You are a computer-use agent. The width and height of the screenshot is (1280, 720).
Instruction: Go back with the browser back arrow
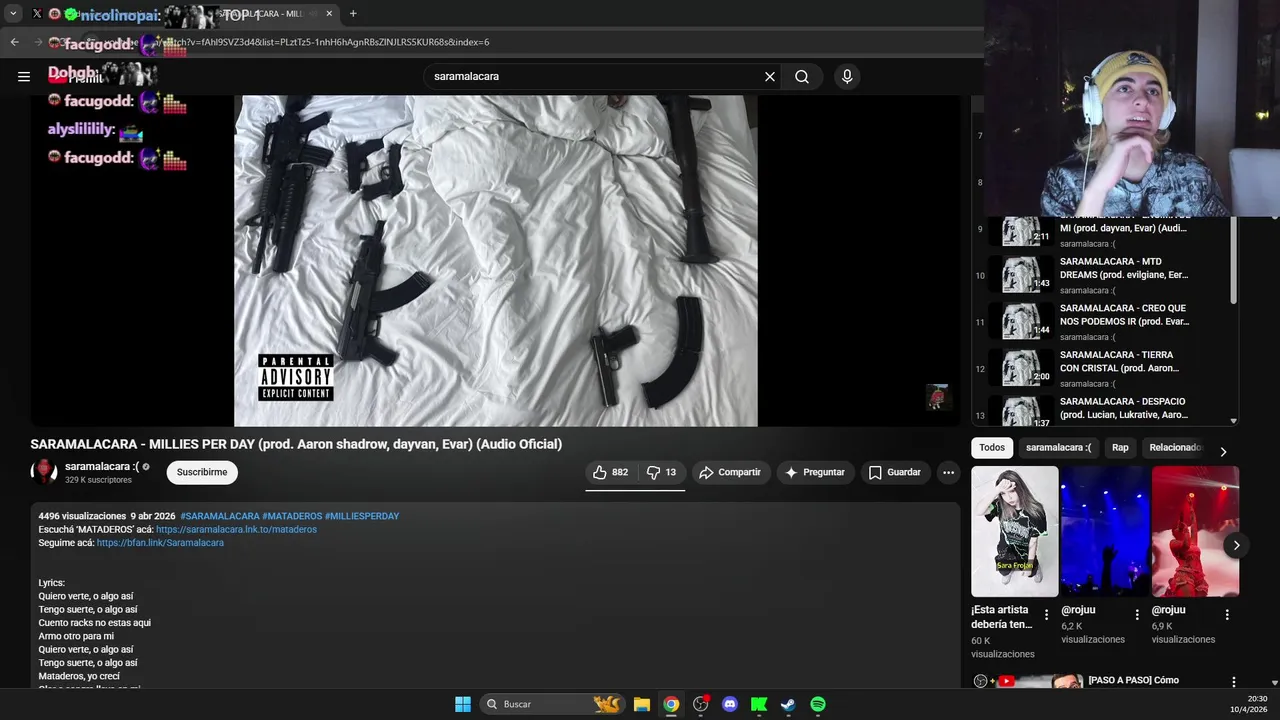(x=14, y=42)
